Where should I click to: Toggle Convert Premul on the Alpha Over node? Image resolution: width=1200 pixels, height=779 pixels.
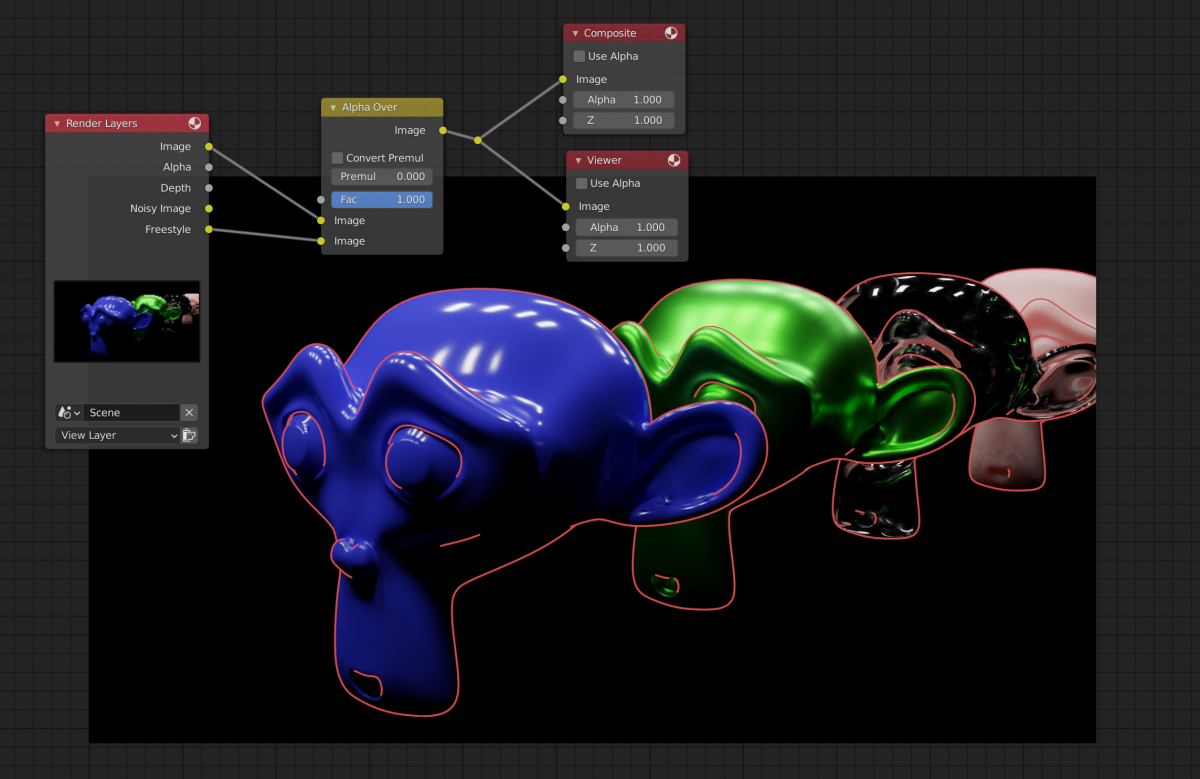337,157
